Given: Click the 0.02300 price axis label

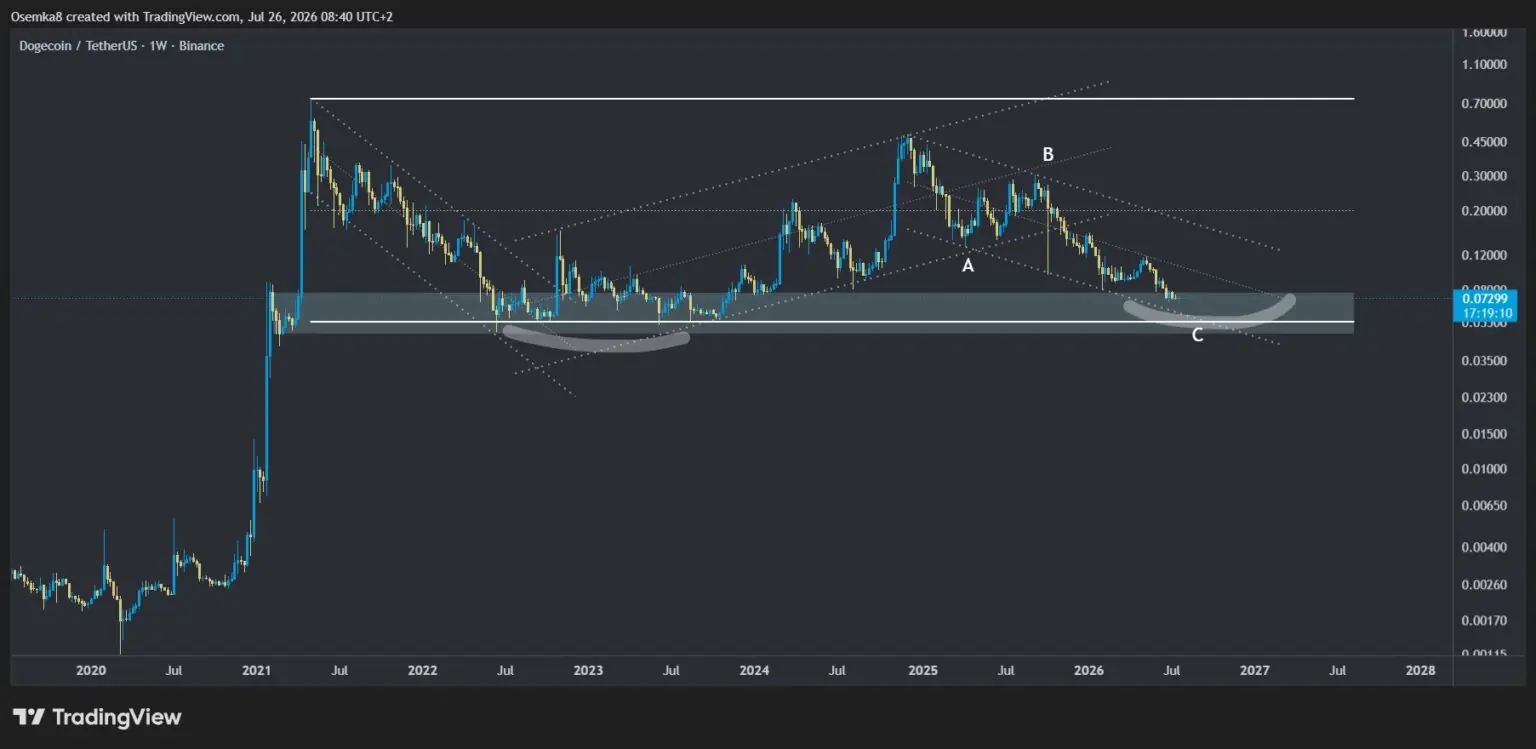Looking at the screenshot, I should 1483,397.
